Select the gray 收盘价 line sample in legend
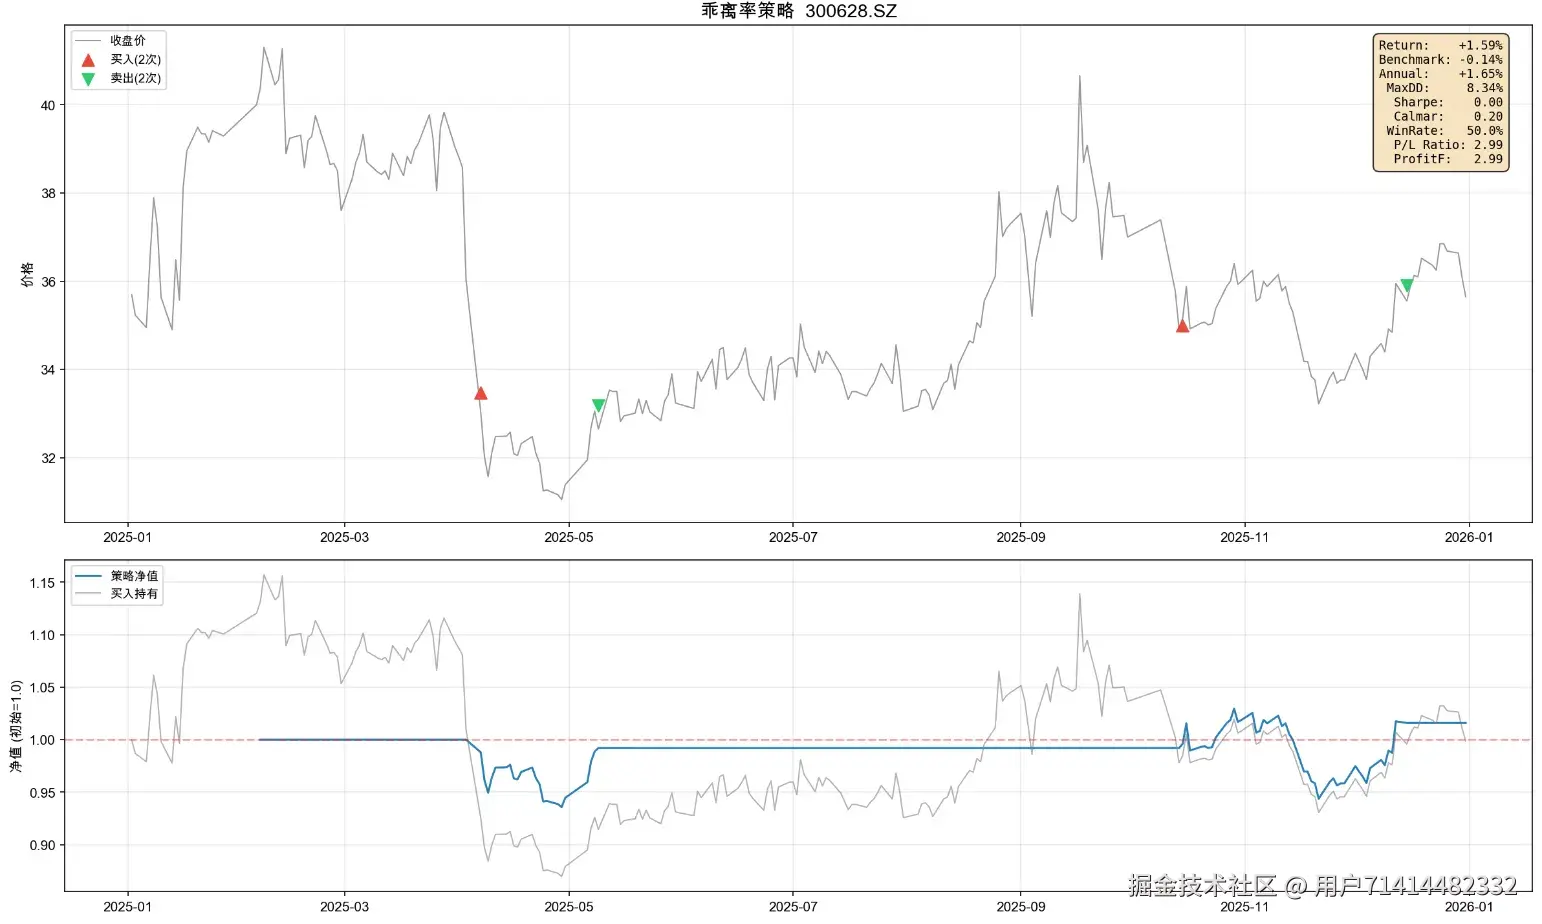Image resolution: width=1542 pixels, height=924 pixels. 88,41
